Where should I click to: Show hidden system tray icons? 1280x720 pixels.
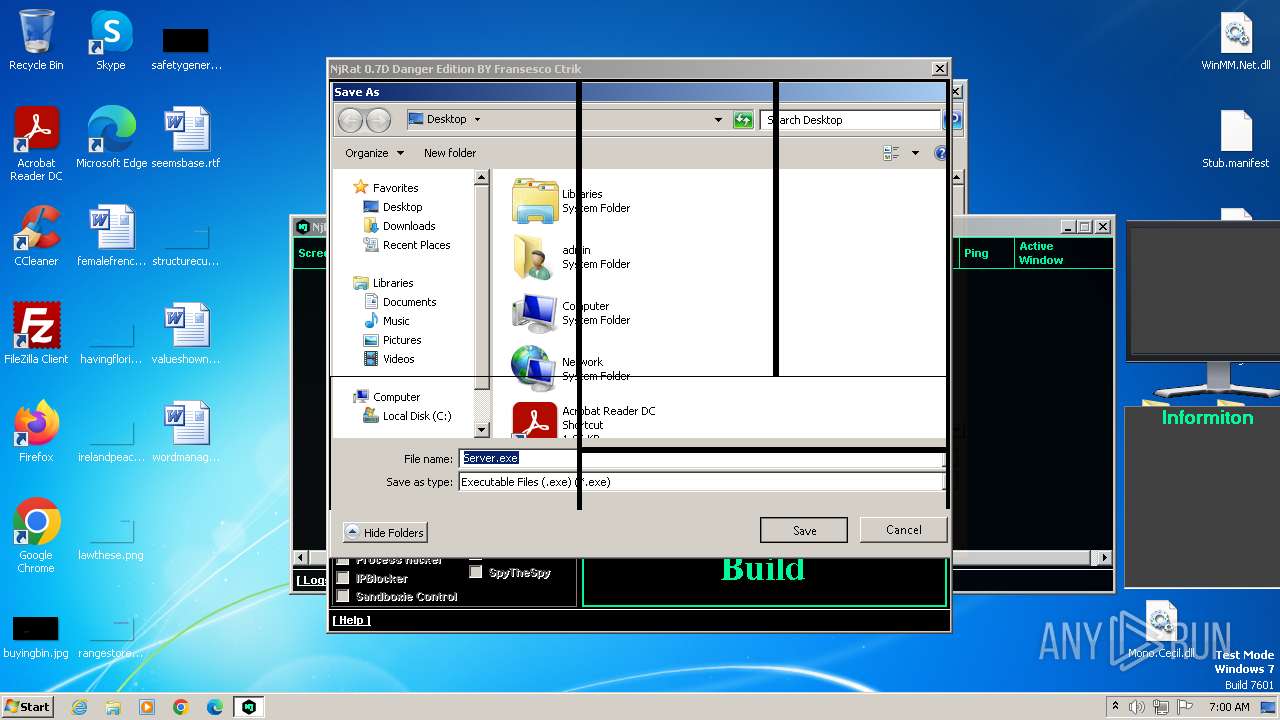pos(1114,707)
